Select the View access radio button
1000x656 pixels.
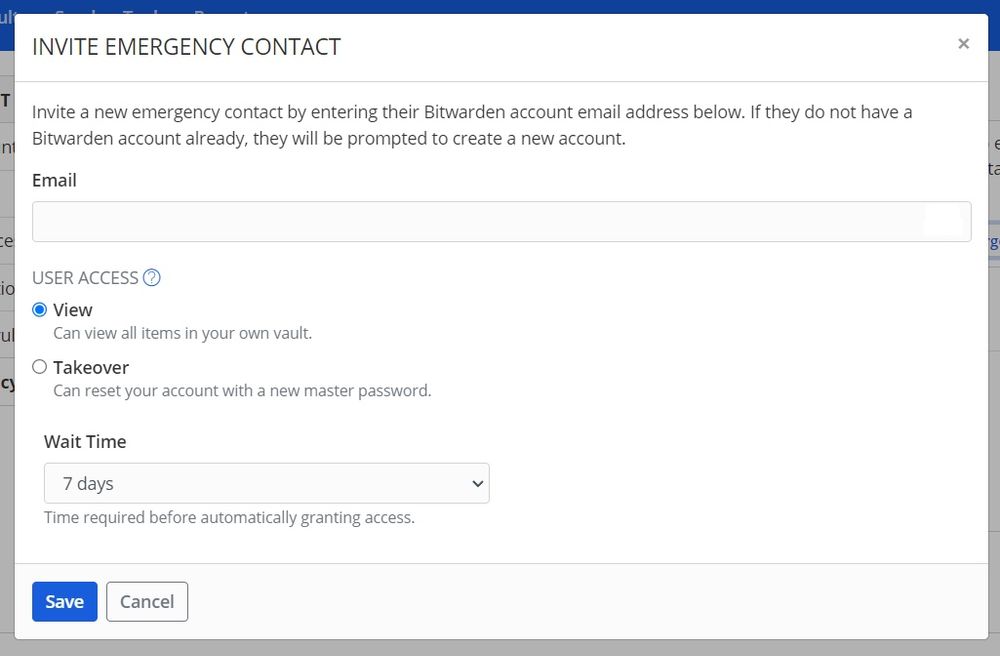(38, 309)
